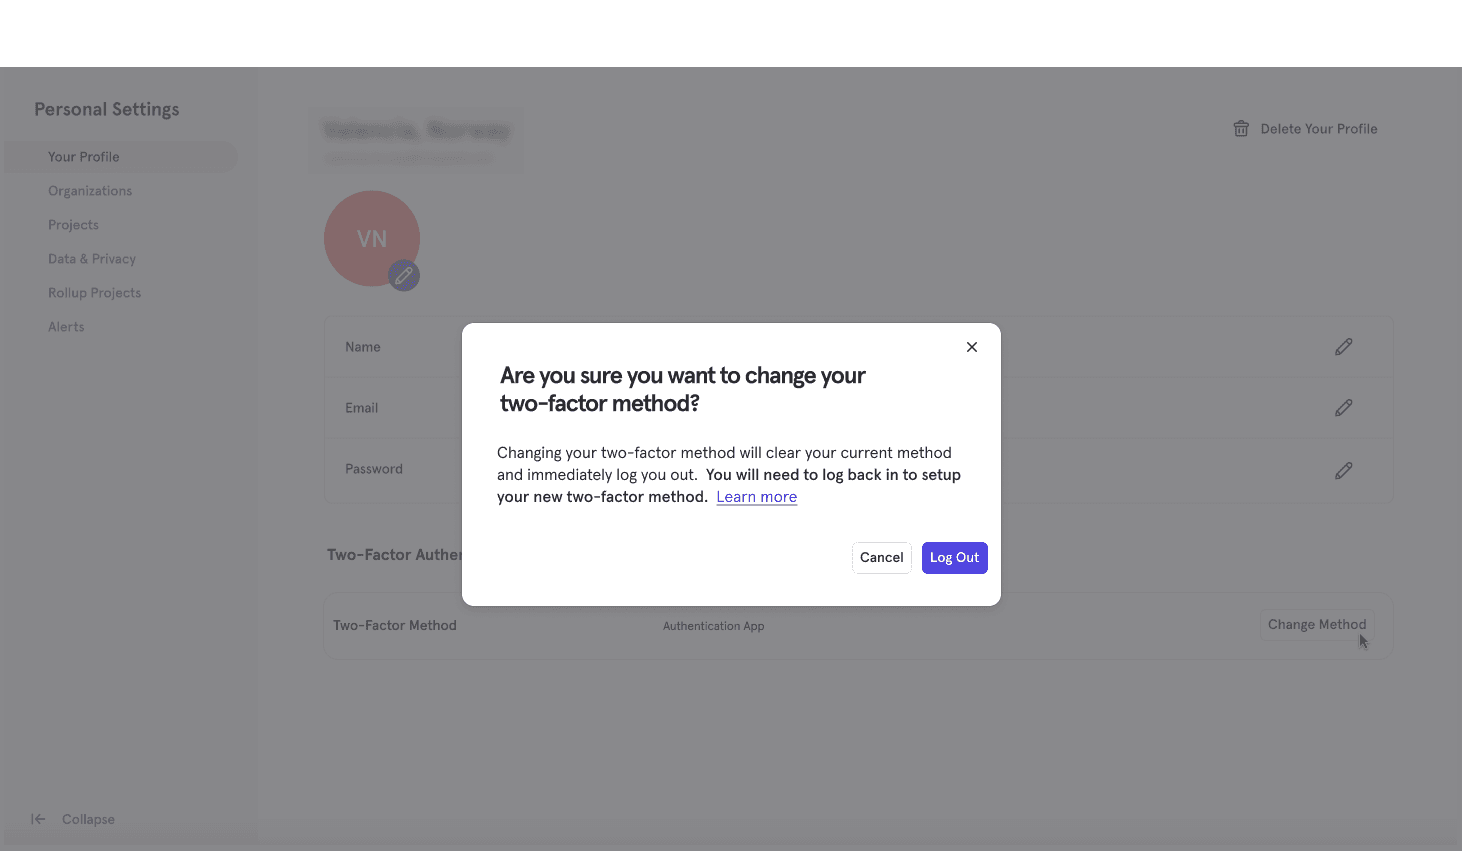Edit the profile avatar picture
1462x851 pixels.
coord(404,275)
